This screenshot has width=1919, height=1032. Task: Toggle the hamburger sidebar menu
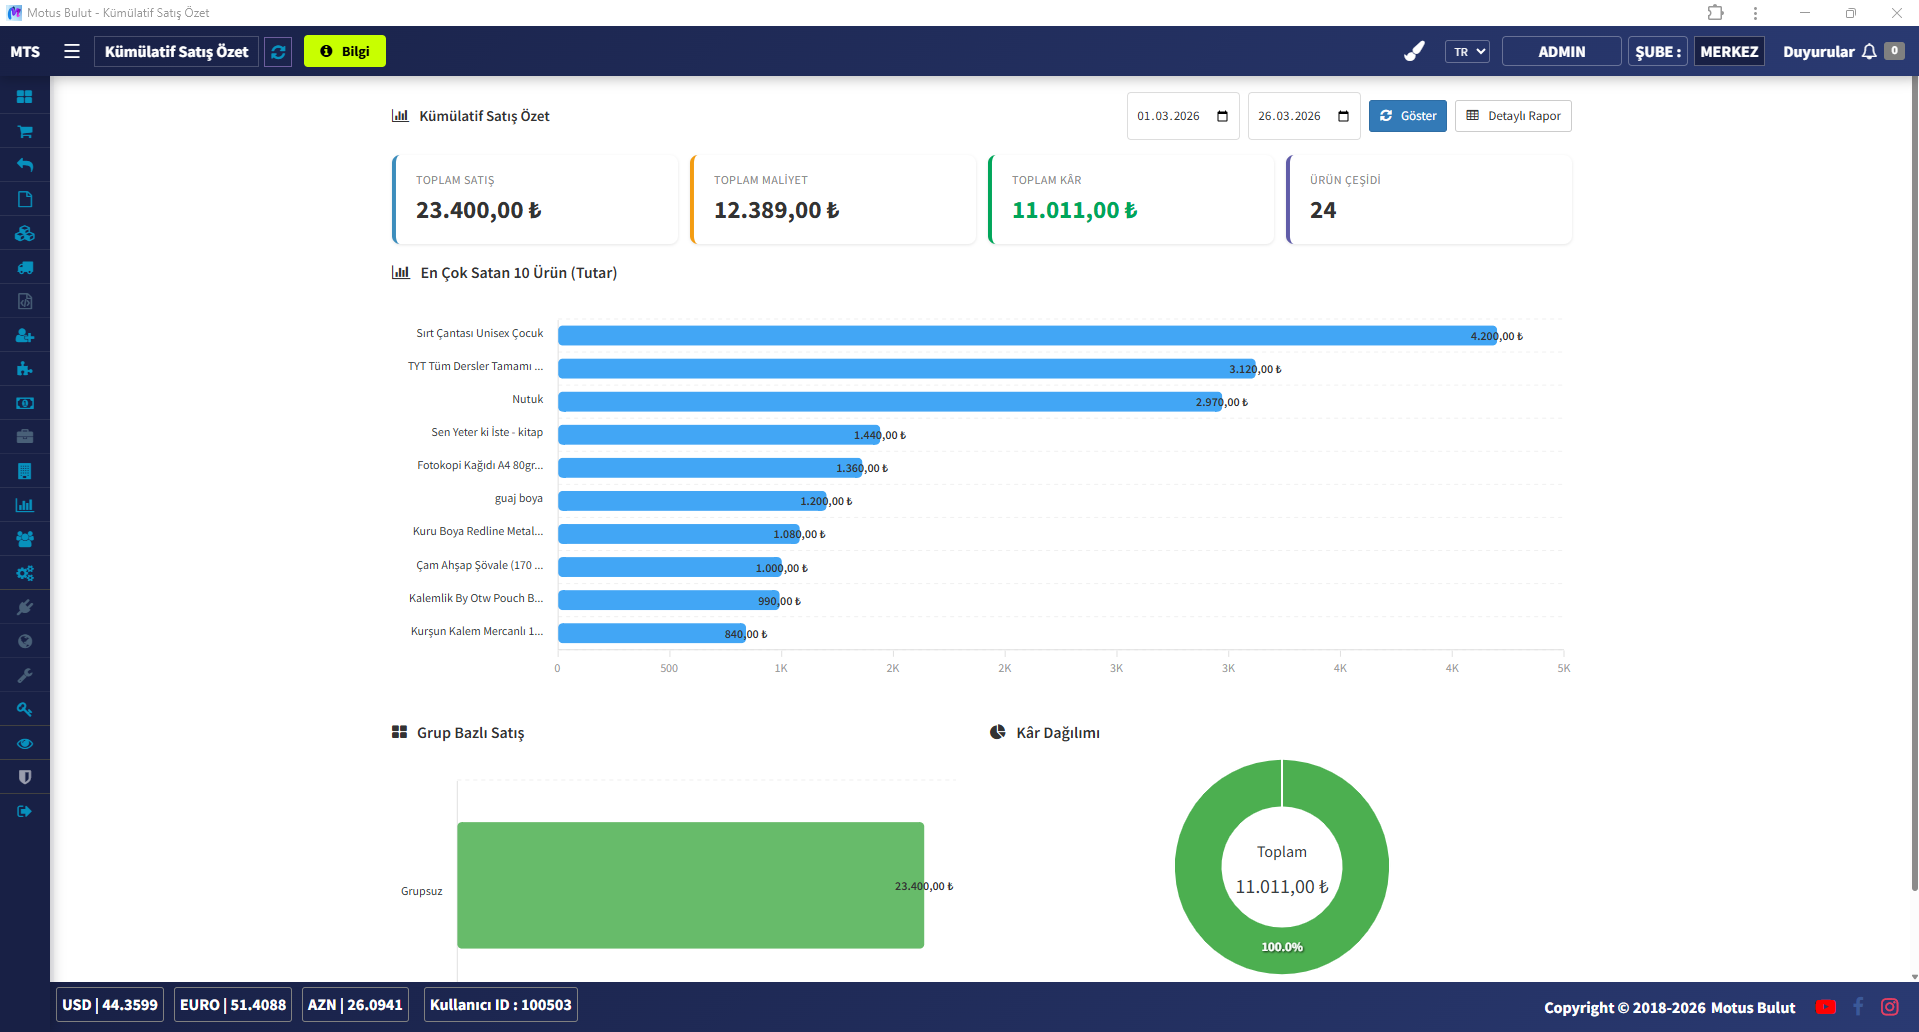click(x=72, y=51)
